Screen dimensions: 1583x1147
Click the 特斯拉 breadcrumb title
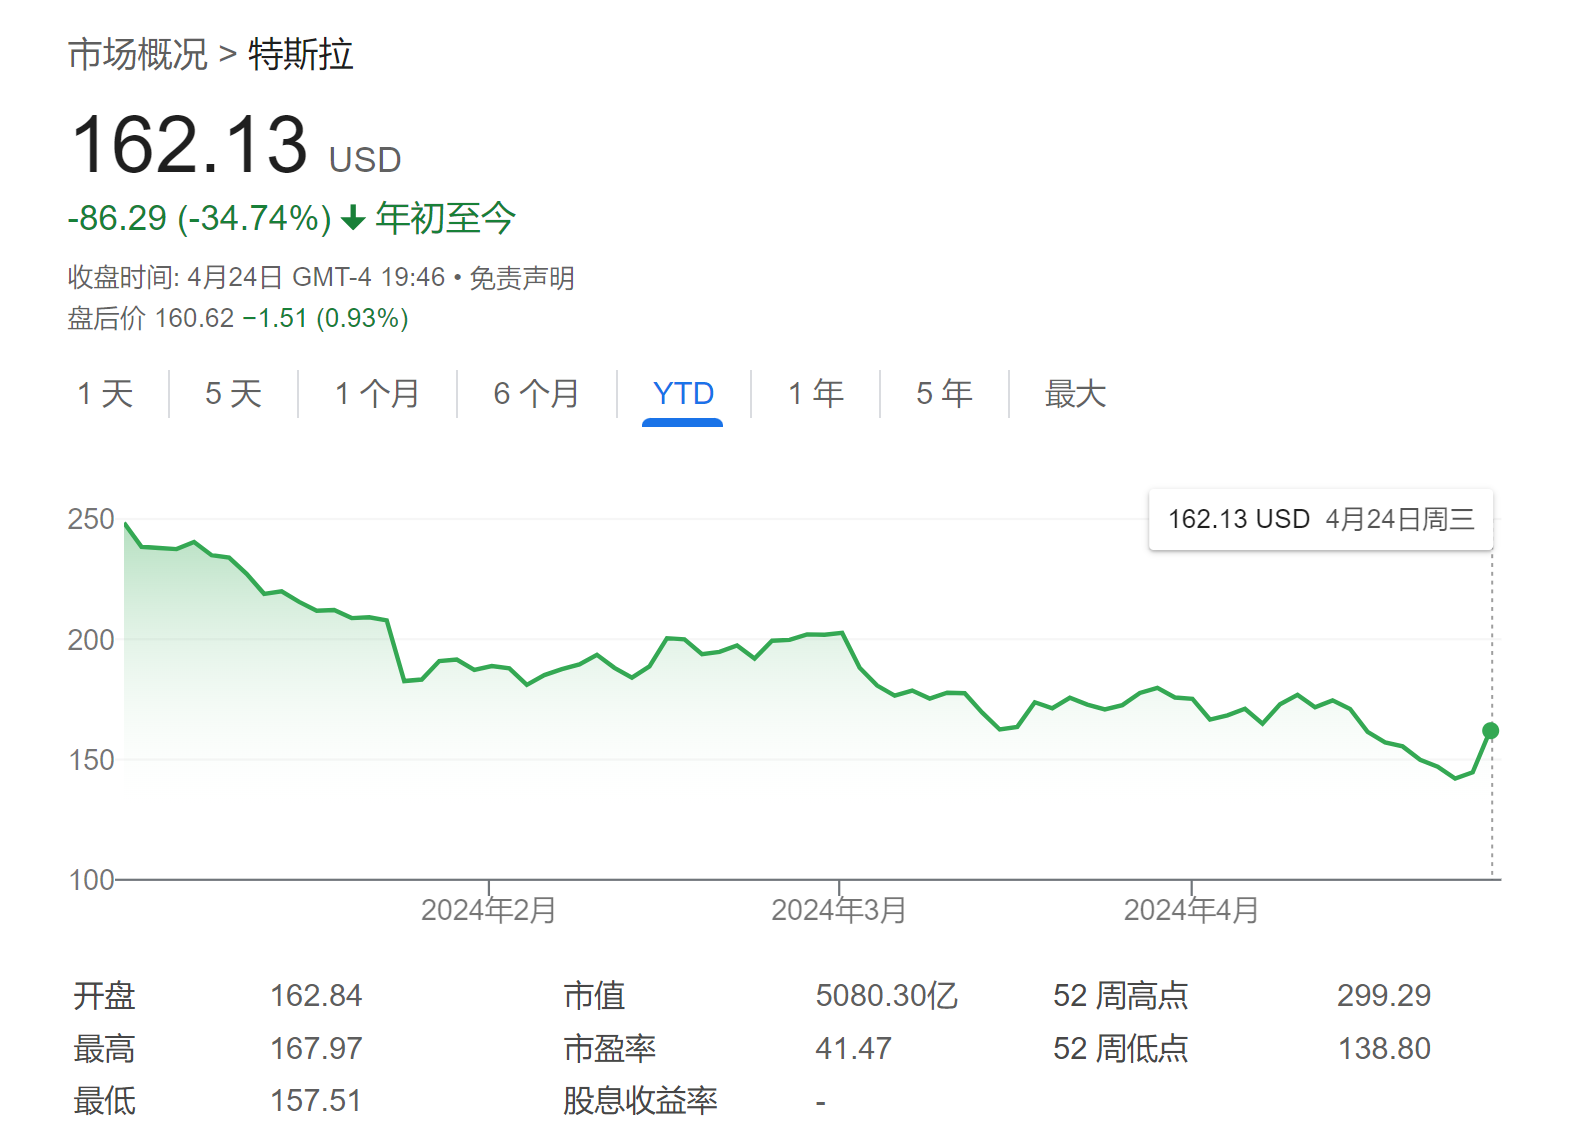tap(300, 54)
